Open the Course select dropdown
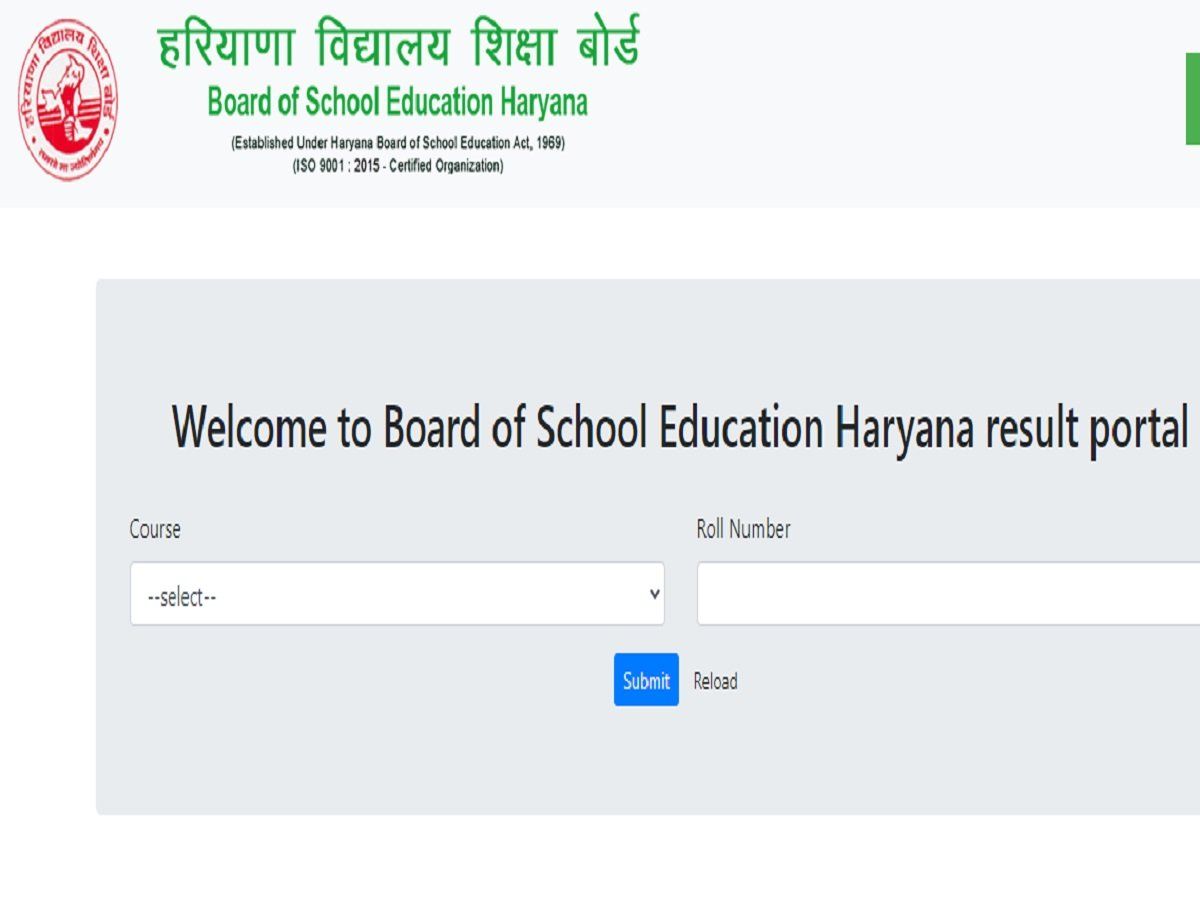1200x900 pixels. pyautogui.click(x=397, y=594)
